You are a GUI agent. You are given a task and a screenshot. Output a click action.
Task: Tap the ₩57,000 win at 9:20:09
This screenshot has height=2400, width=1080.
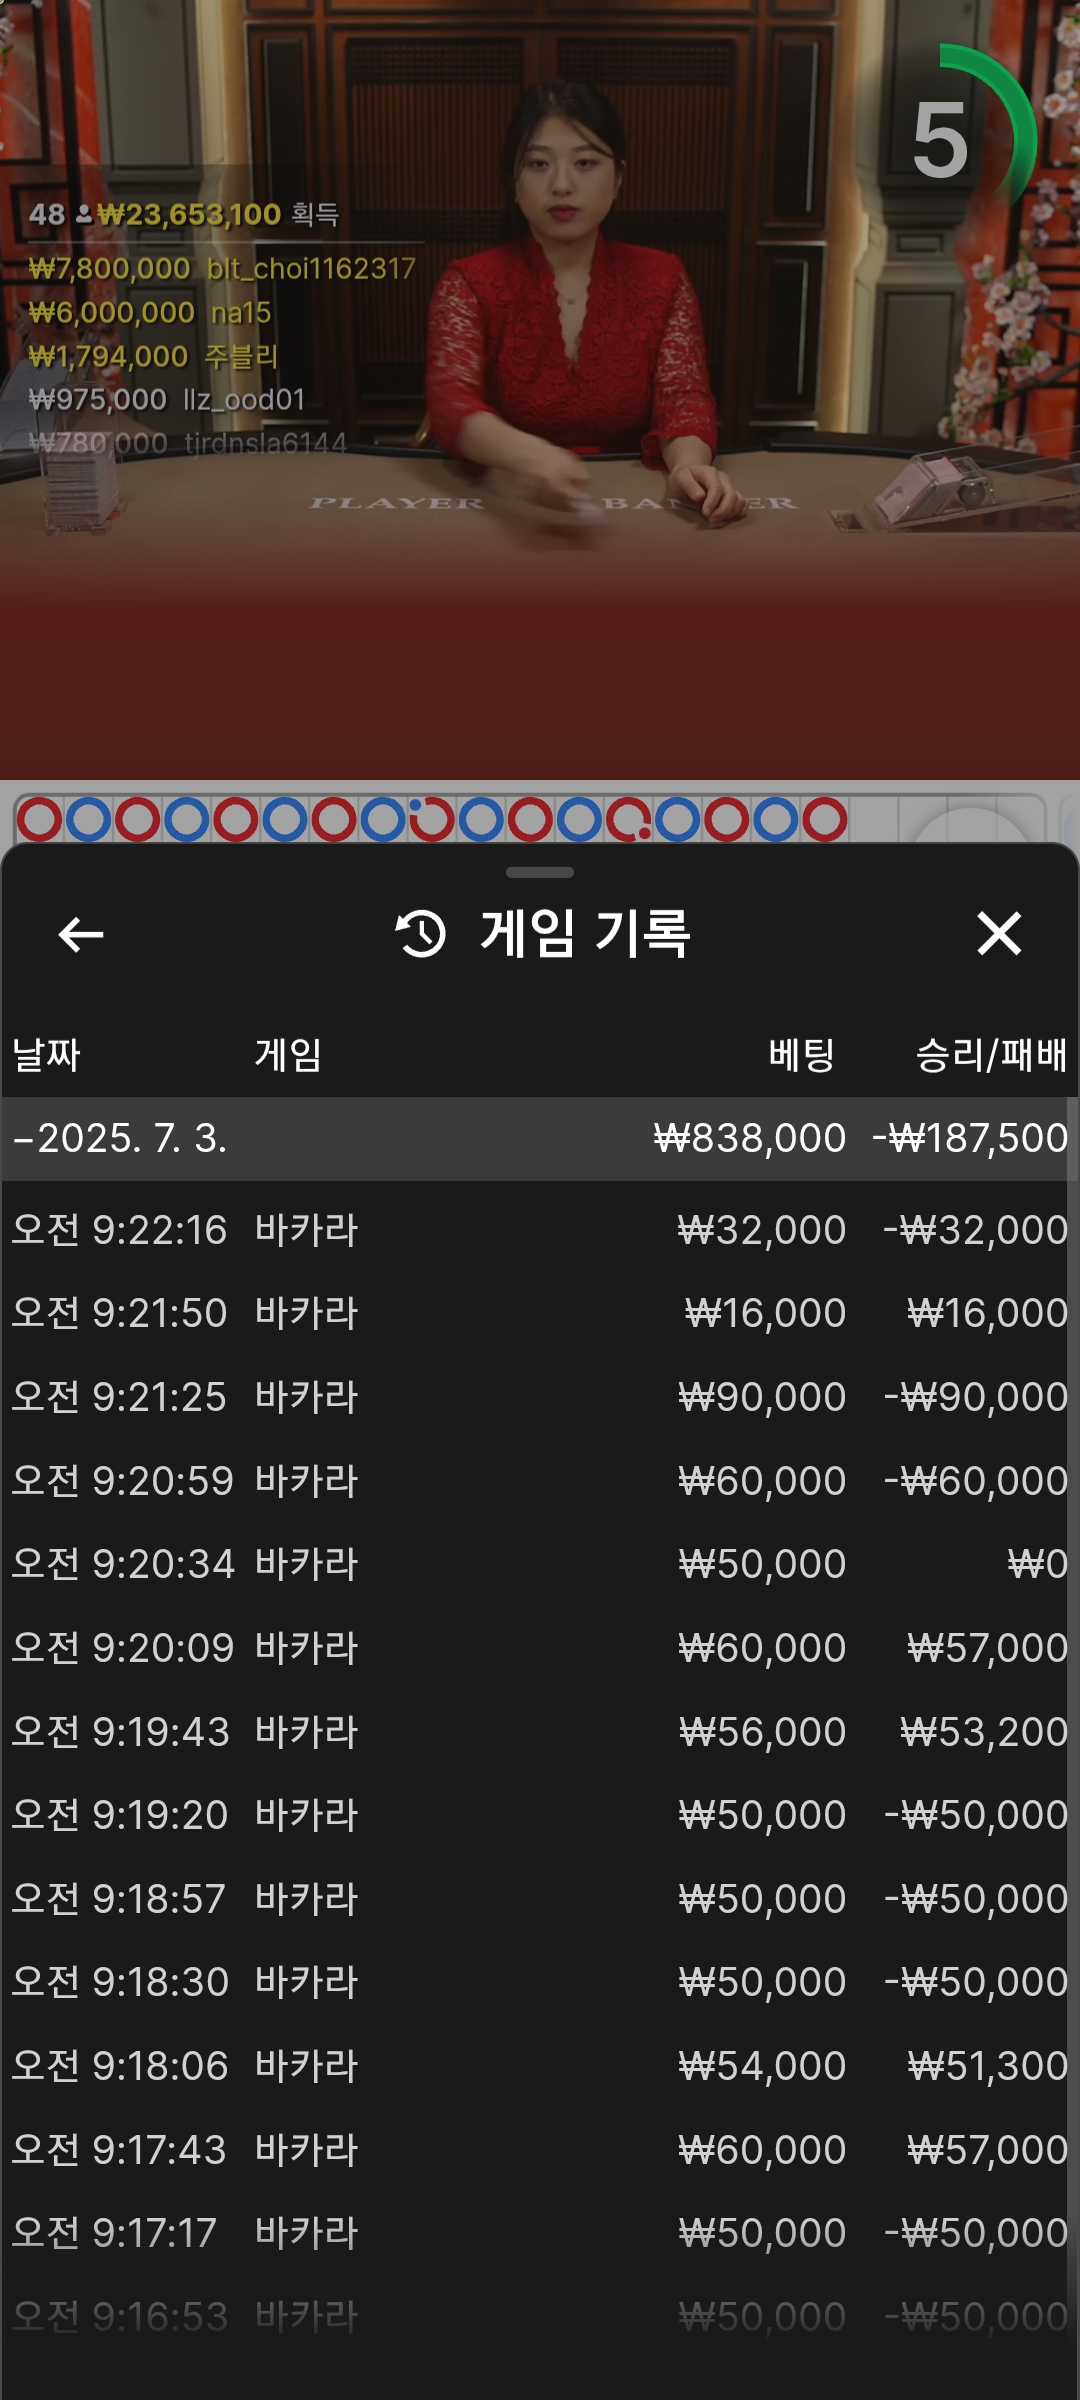point(988,1649)
